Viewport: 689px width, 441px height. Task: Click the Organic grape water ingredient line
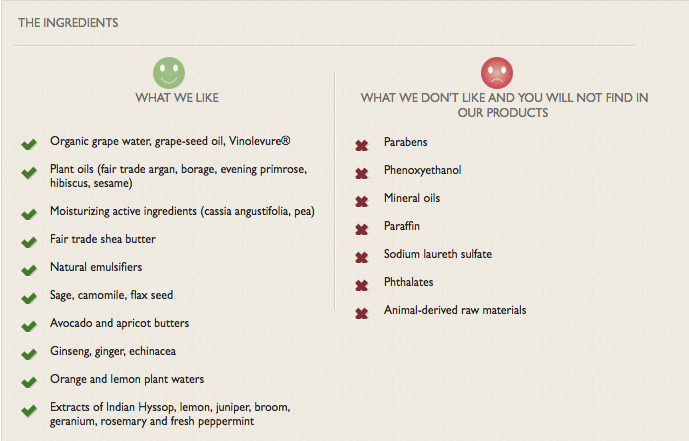coord(170,141)
